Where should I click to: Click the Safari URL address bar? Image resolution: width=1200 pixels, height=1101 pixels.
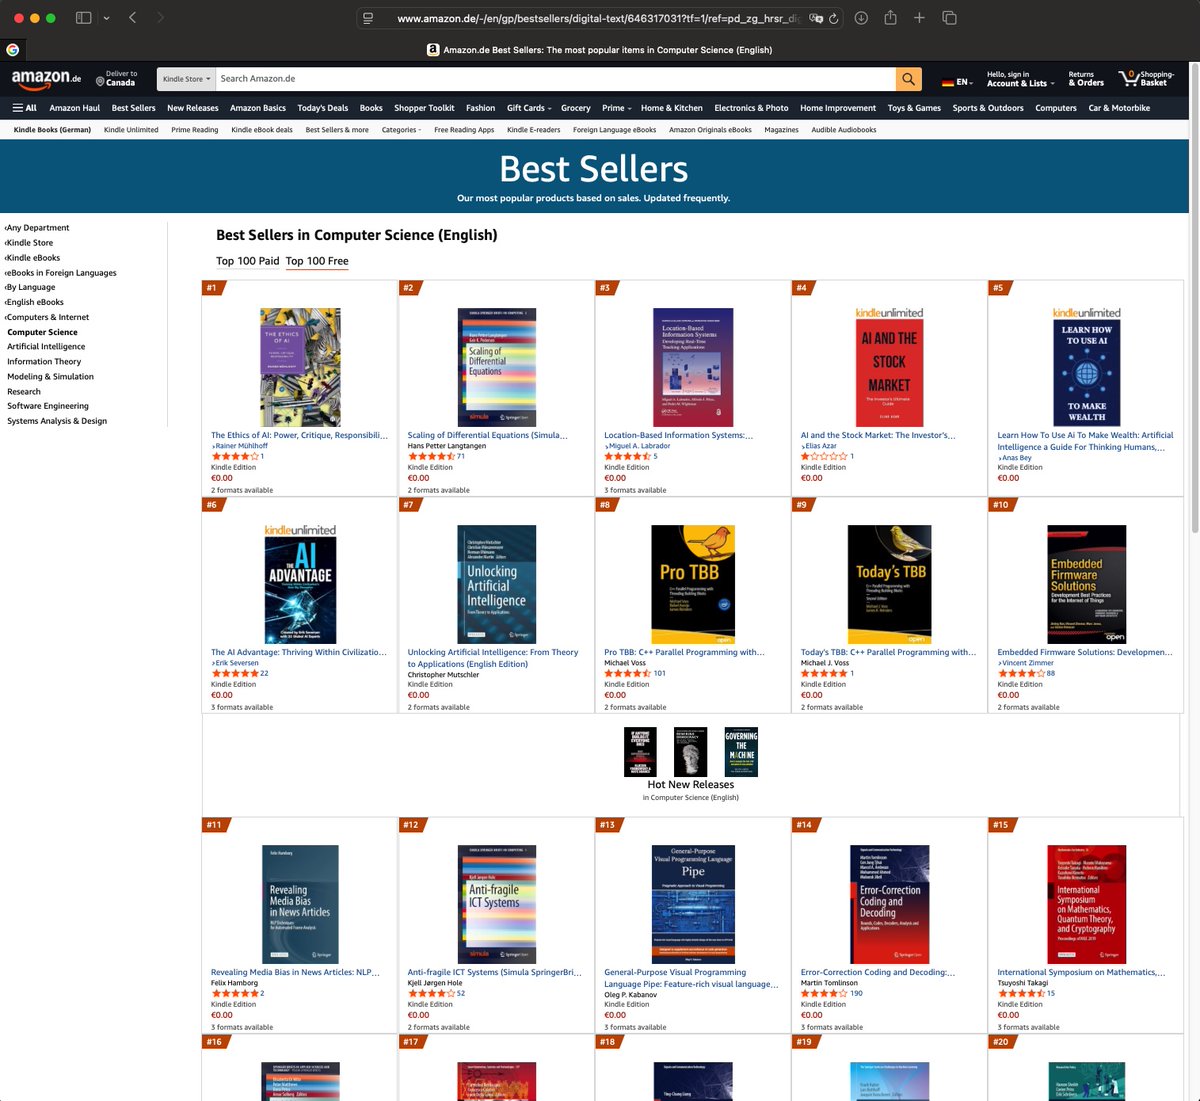(x=600, y=18)
